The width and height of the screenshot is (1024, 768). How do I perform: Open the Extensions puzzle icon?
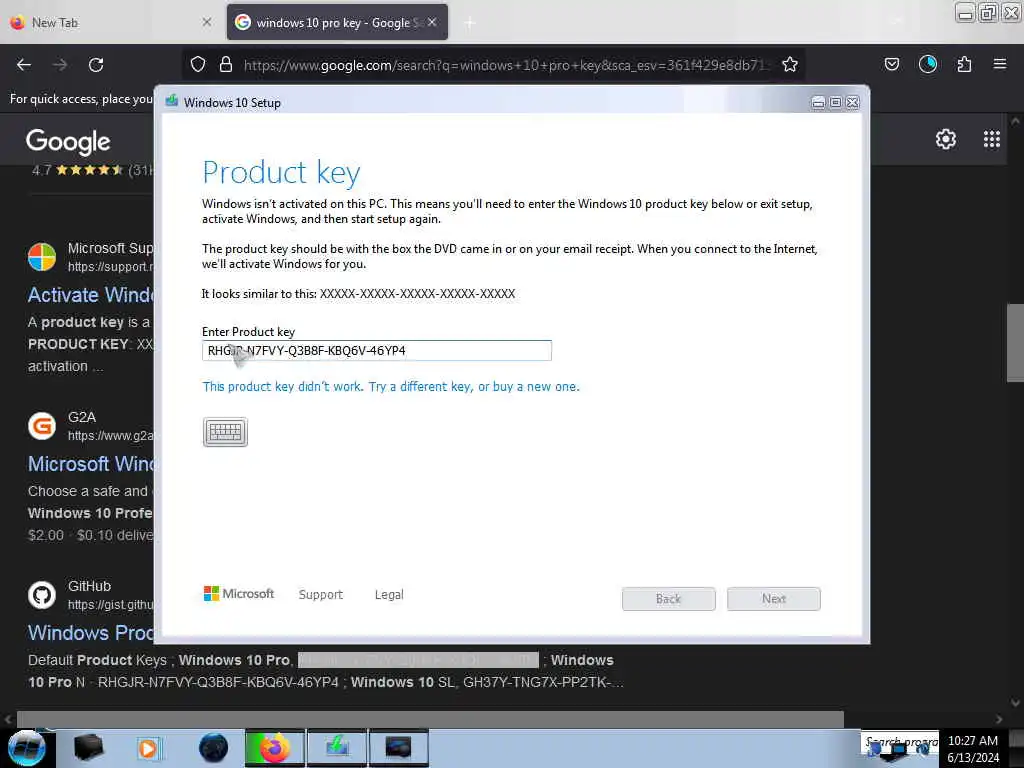pos(964,64)
